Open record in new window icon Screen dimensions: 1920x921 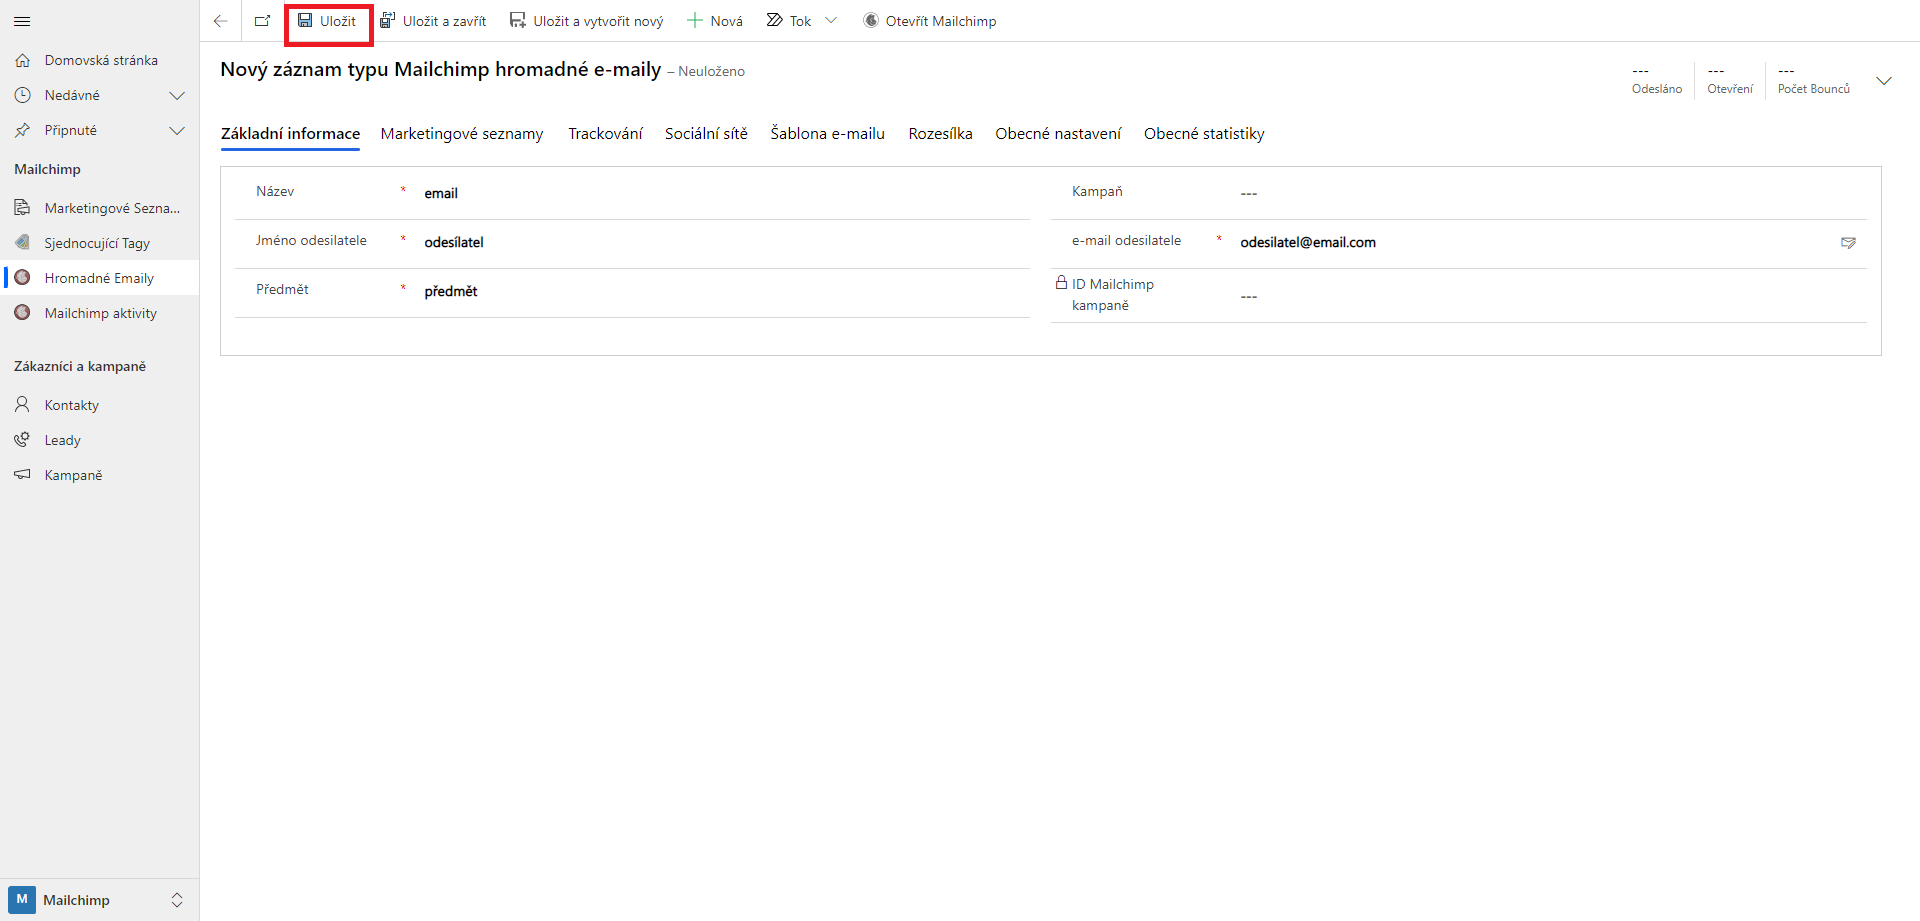(262, 21)
